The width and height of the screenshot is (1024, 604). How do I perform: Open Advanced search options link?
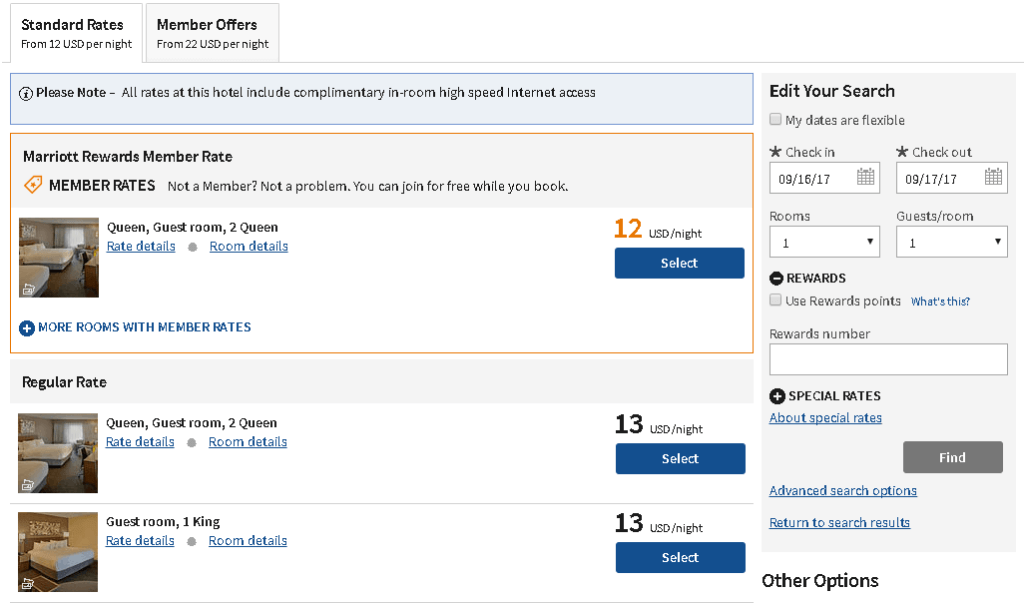pos(843,490)
